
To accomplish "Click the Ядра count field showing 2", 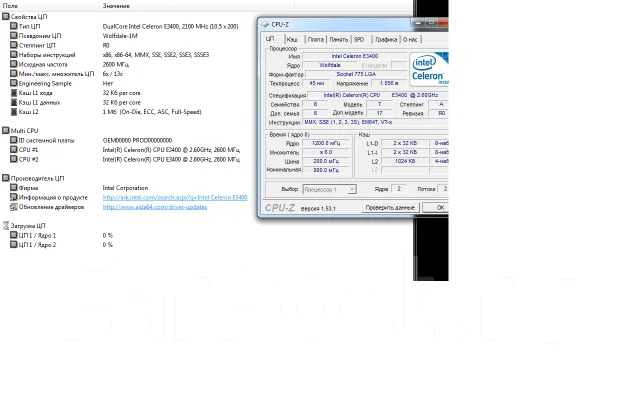I will click(x=399, y=188).
